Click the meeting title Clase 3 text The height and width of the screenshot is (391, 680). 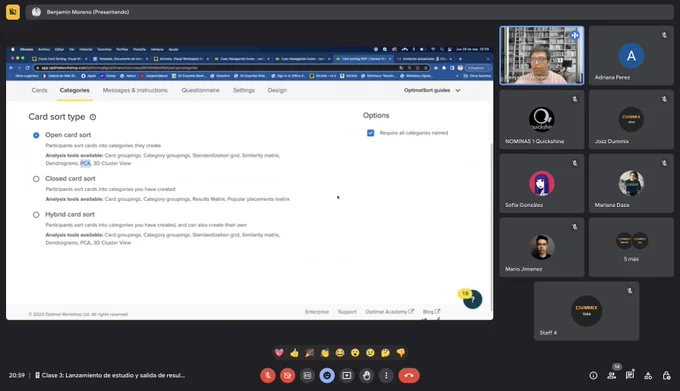[x=113, y=375]
